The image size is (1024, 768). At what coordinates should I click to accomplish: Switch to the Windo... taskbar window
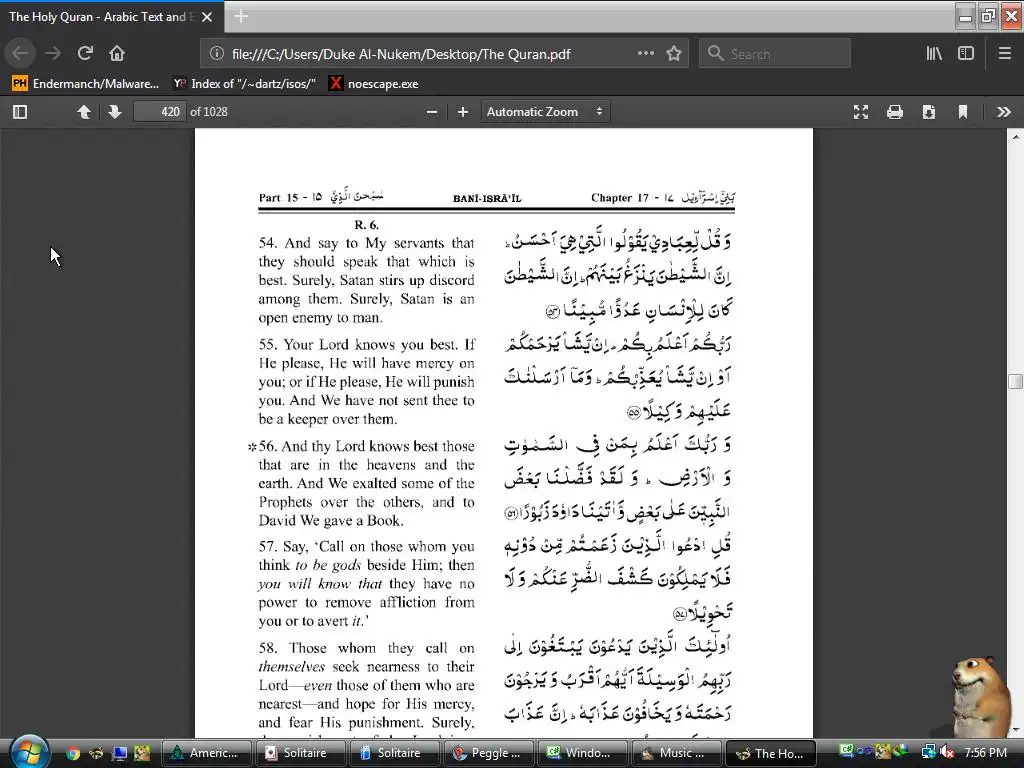click(583, 753)
